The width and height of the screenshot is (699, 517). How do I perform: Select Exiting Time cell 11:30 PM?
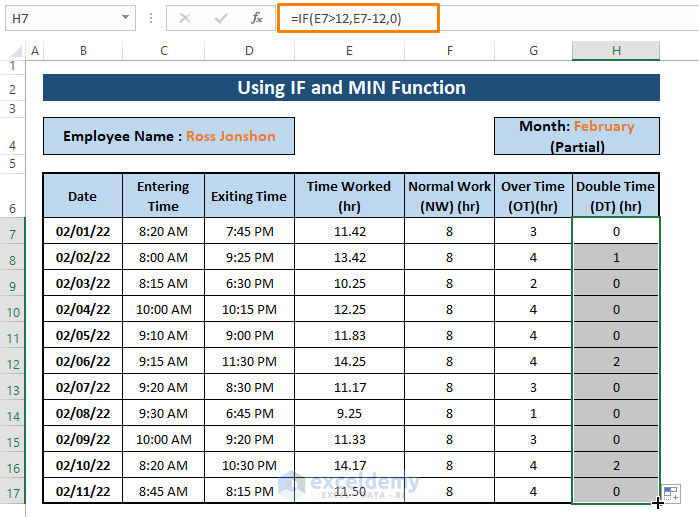[x=249, y=361]
